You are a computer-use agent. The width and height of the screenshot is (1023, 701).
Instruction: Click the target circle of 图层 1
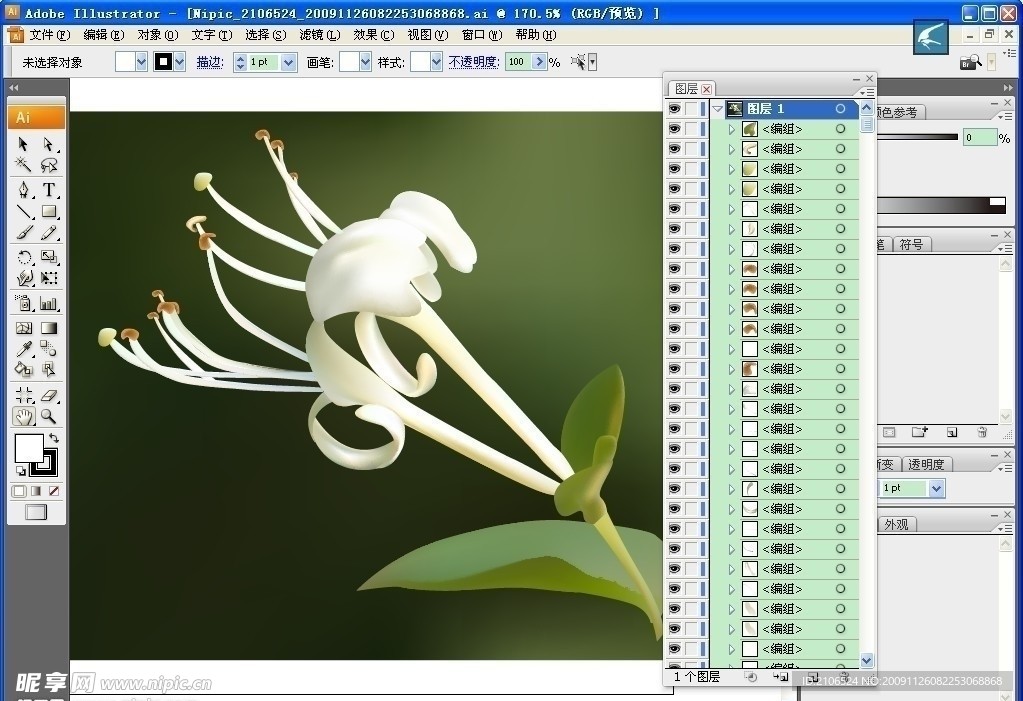840,109
